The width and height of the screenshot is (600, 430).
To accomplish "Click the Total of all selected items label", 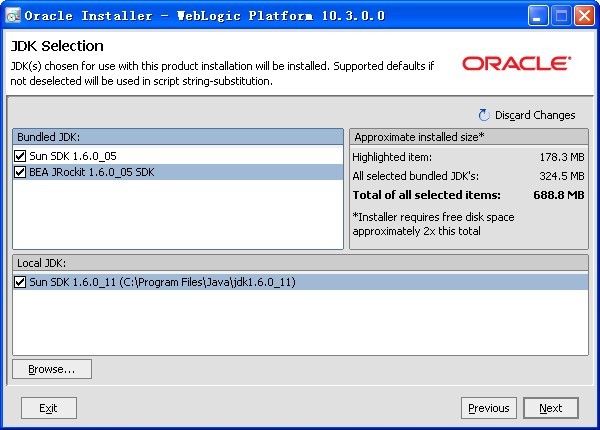I will coord(426,195).
